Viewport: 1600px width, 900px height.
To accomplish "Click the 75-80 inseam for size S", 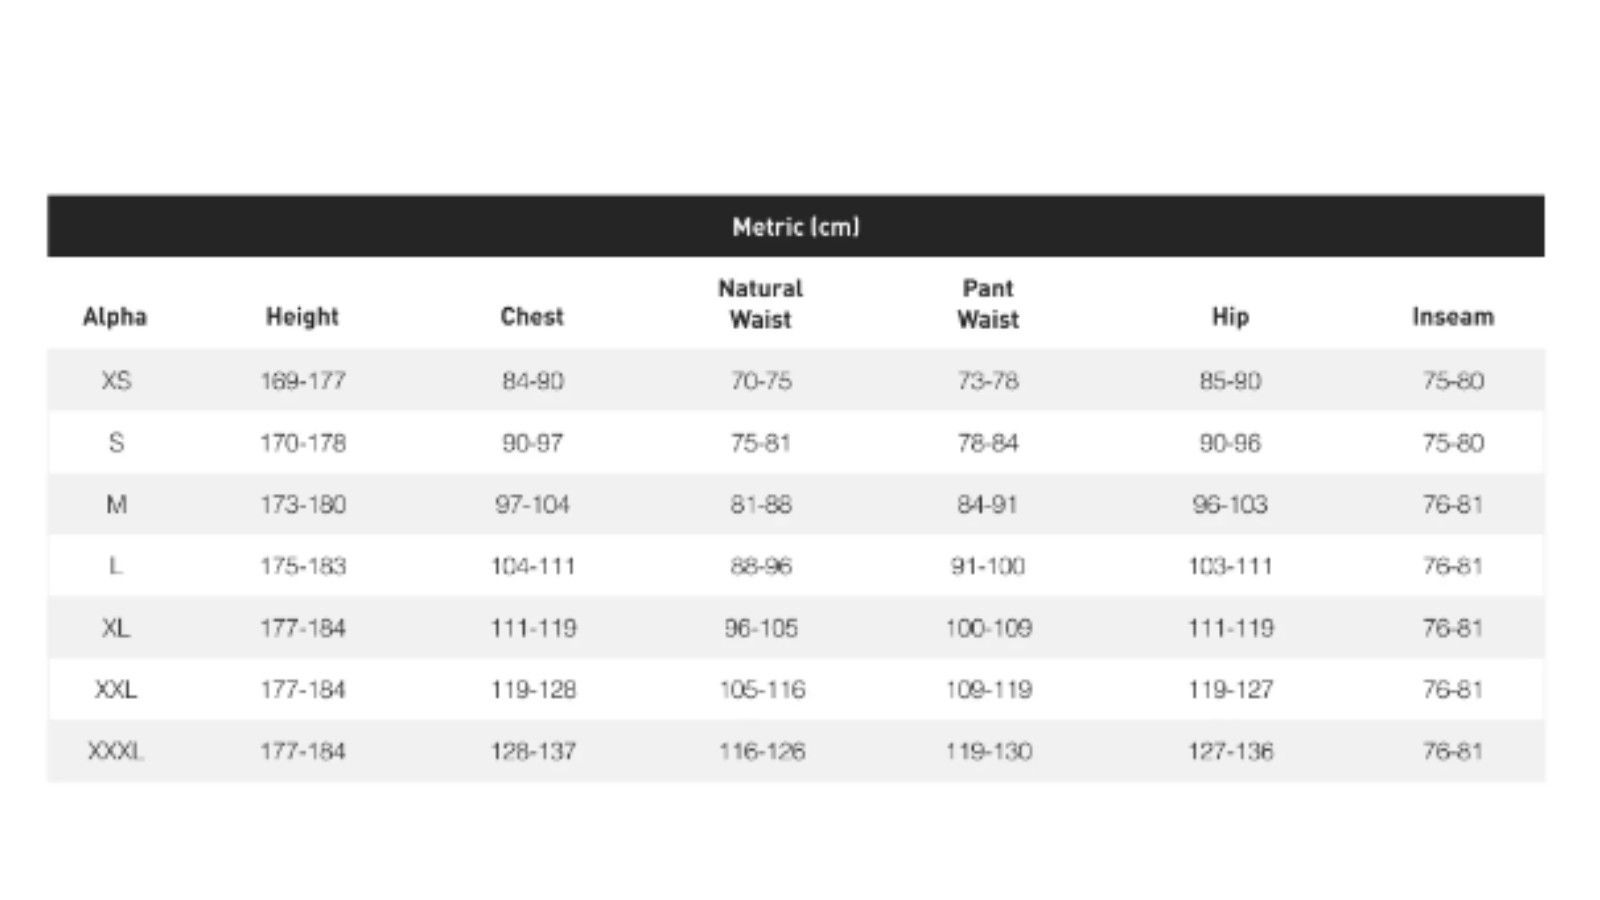I will (x=1453, y=443).
